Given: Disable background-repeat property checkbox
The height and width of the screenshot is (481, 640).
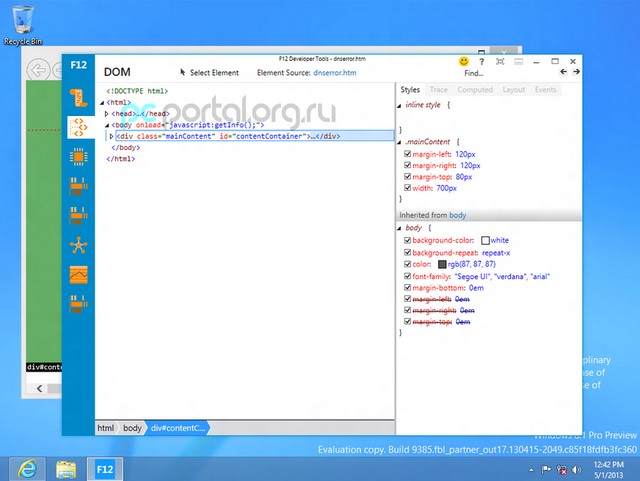Looking at the screenshot, I should [407, 252].
